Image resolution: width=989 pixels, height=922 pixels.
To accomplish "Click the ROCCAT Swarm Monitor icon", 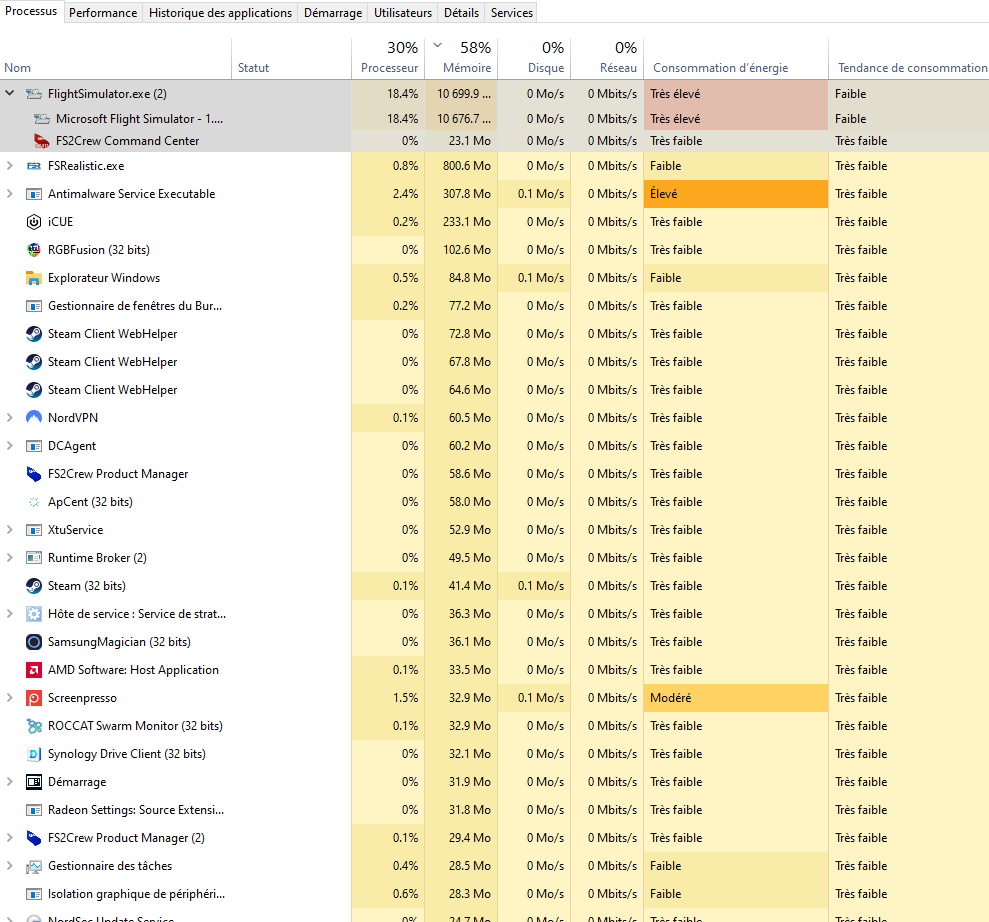I will 33,726.
